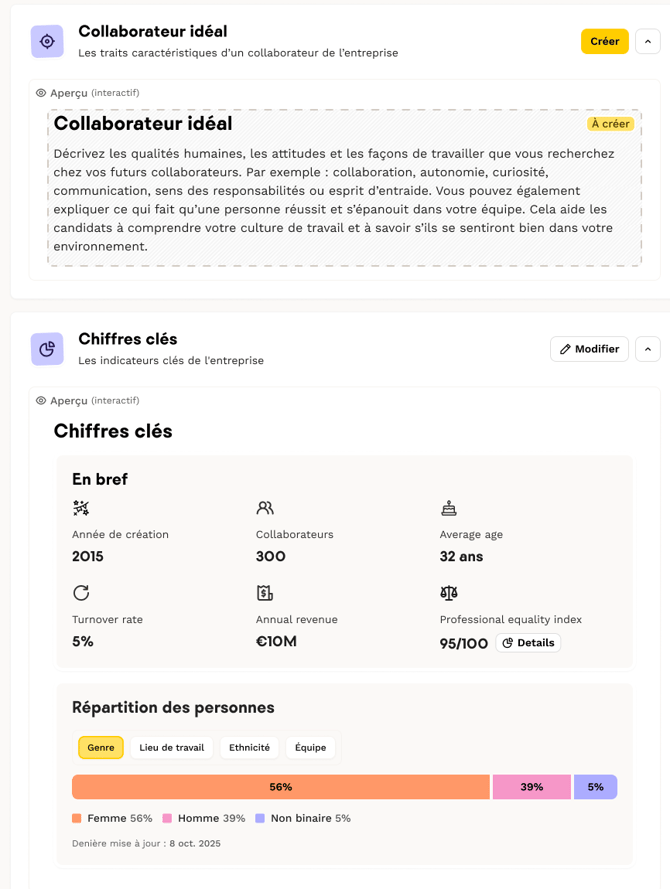Click the eye icon next to Aperçu in Chiffres clés
This screenshot has height=889, width=670.
coord(41,401)
